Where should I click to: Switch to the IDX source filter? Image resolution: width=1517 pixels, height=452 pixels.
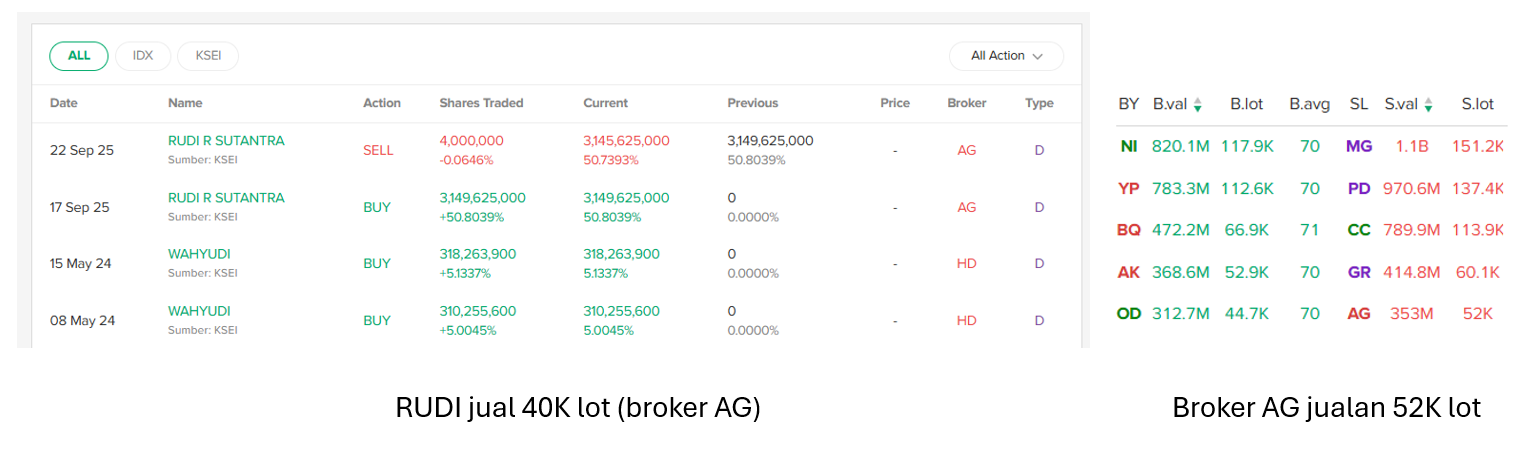point(143,56)
